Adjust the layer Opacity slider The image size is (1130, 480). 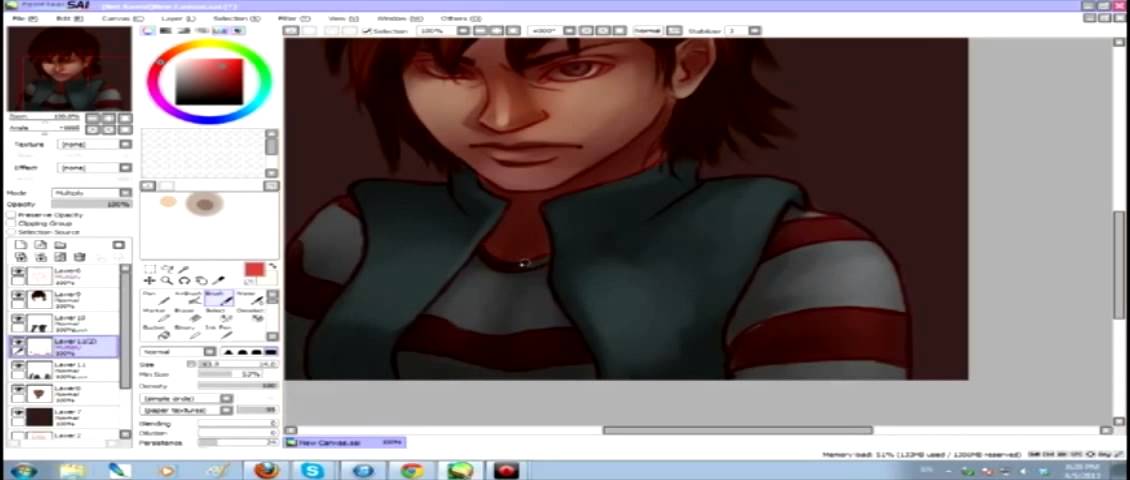(x=92, y=205)
